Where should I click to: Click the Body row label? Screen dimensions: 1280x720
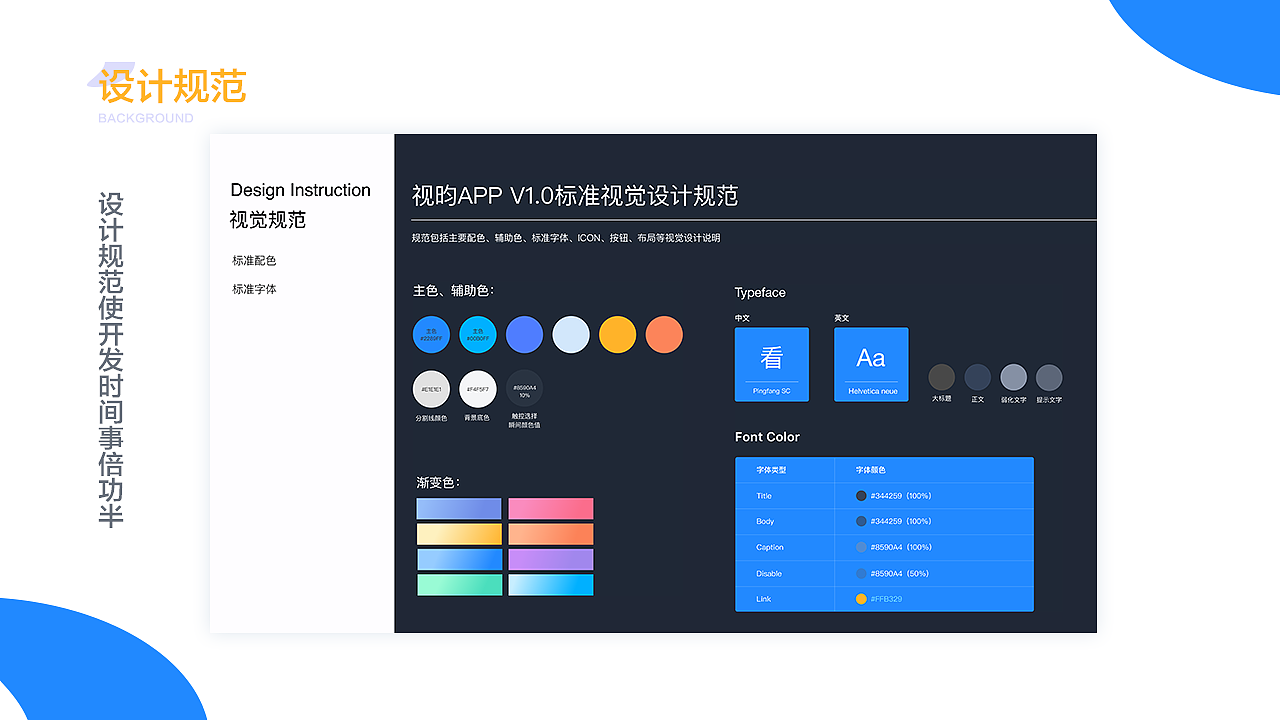[x=765, y=521]
